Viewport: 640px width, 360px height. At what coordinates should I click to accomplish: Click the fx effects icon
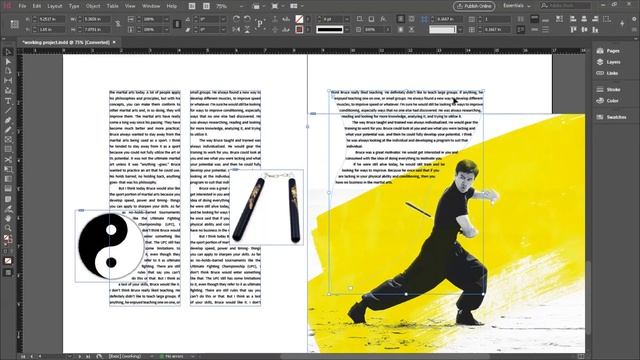click(383, 19)
